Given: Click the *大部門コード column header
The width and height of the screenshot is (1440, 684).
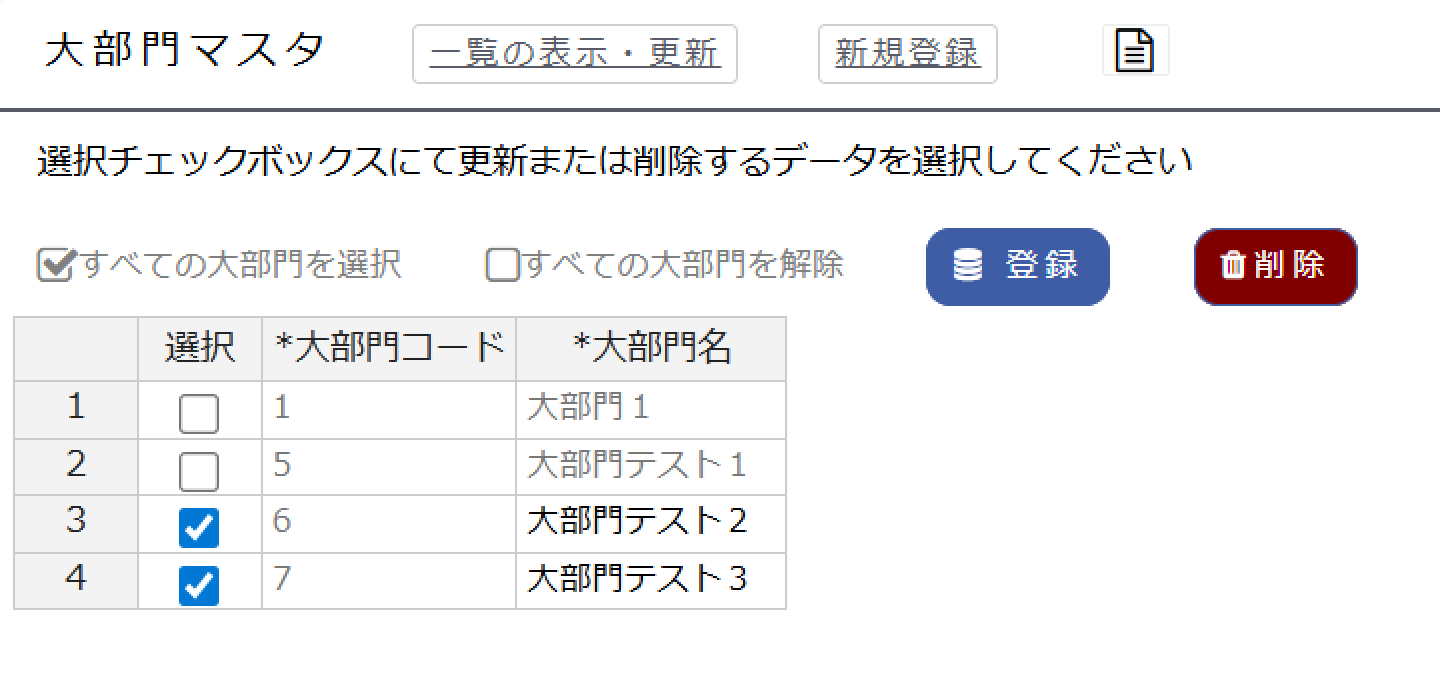Looking at the screenshot, I should 388,349.
